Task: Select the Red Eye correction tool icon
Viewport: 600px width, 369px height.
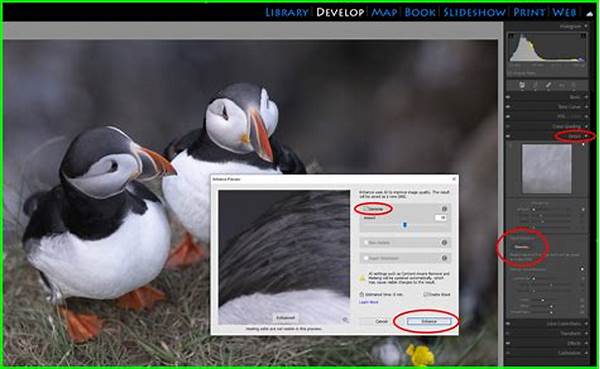Action: [561, 85]
